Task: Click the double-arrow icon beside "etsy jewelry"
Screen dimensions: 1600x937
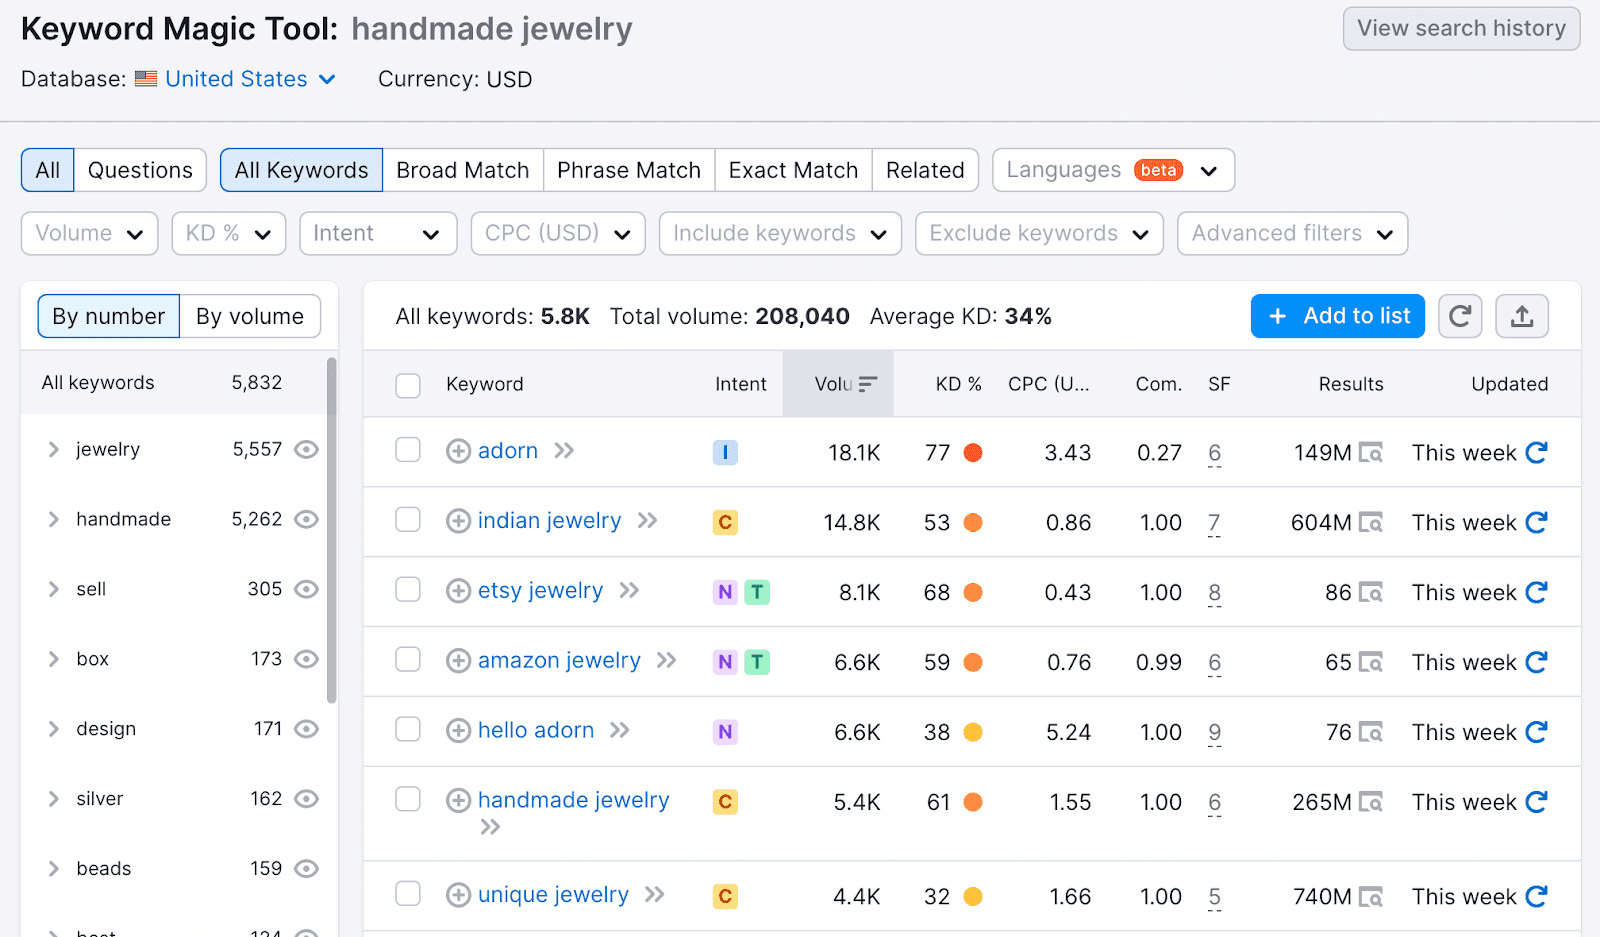Action: click(x=629, y=590)
